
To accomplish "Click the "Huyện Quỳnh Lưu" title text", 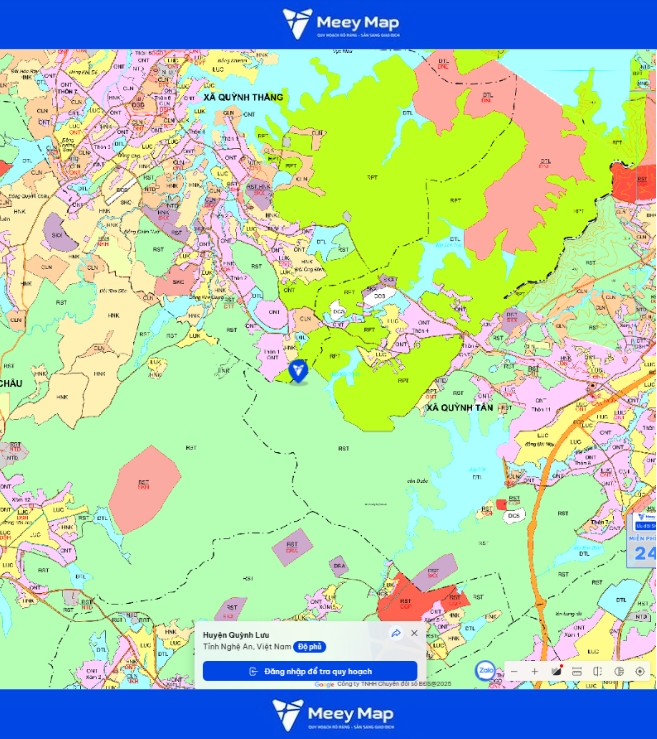I will (236, 635).
